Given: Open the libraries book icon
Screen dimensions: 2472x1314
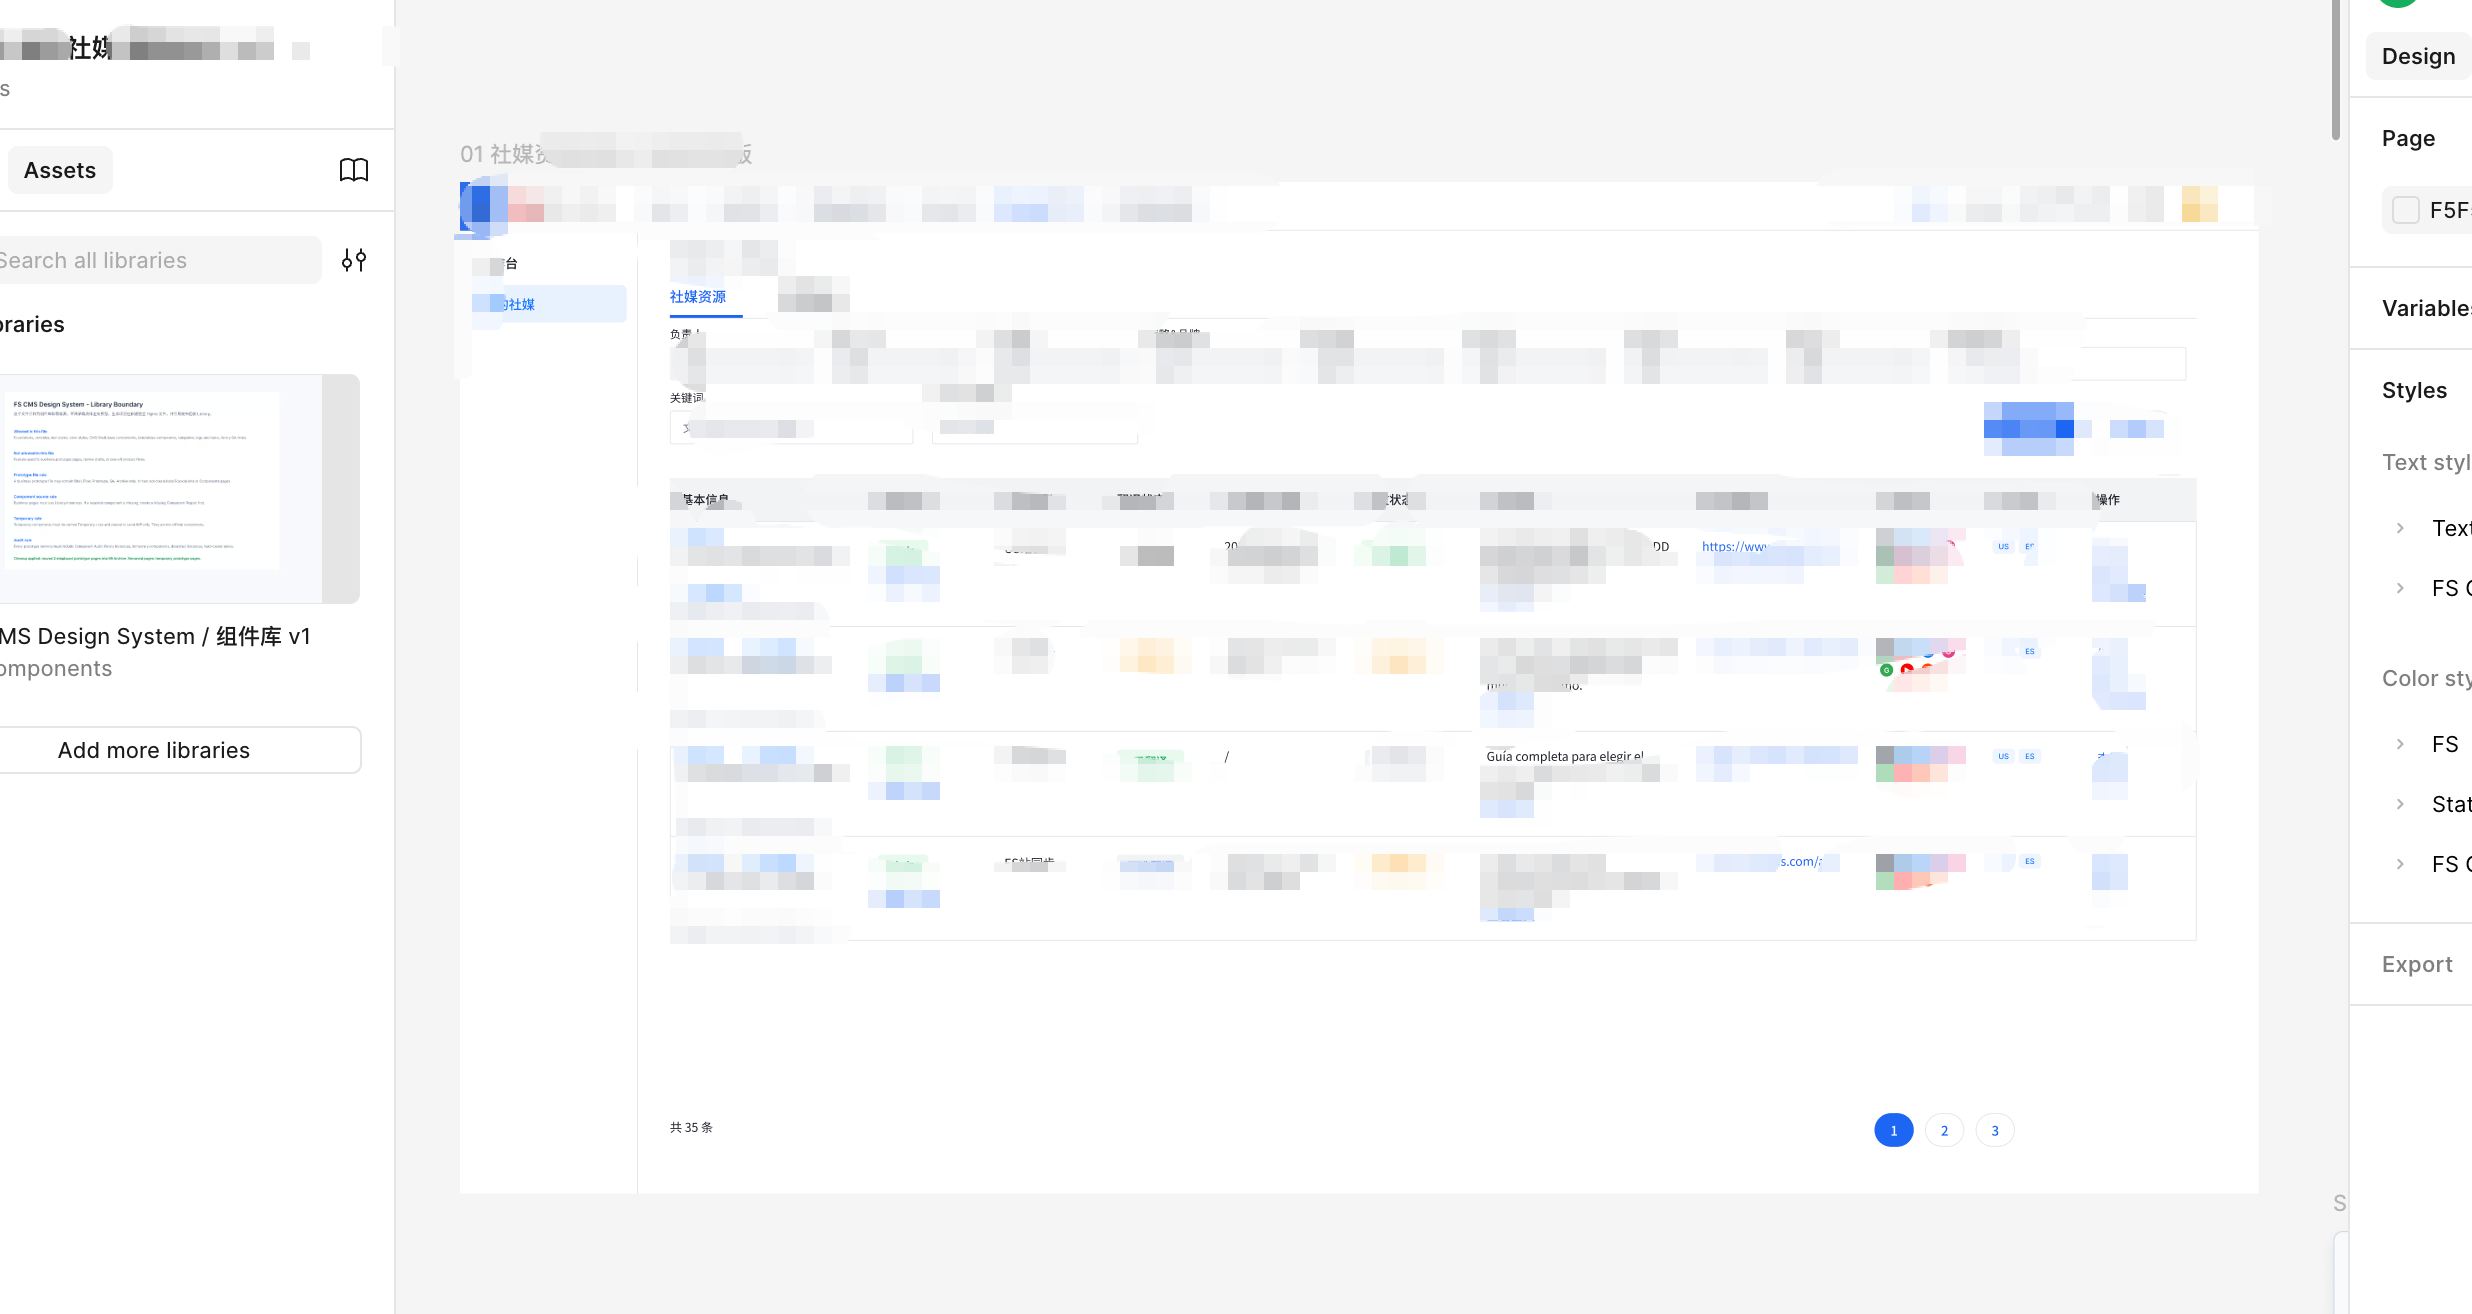Looking at the screenshot, I should (x=354, y=170).
